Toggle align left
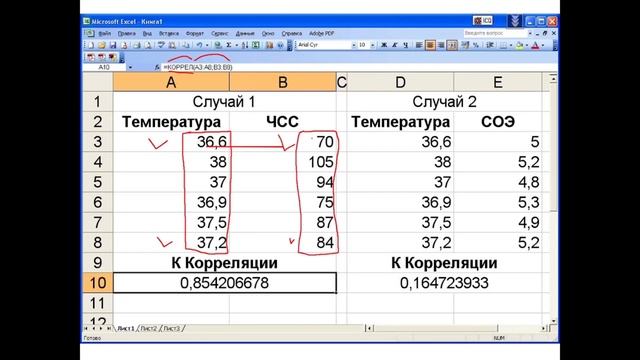 coord(419,45)
